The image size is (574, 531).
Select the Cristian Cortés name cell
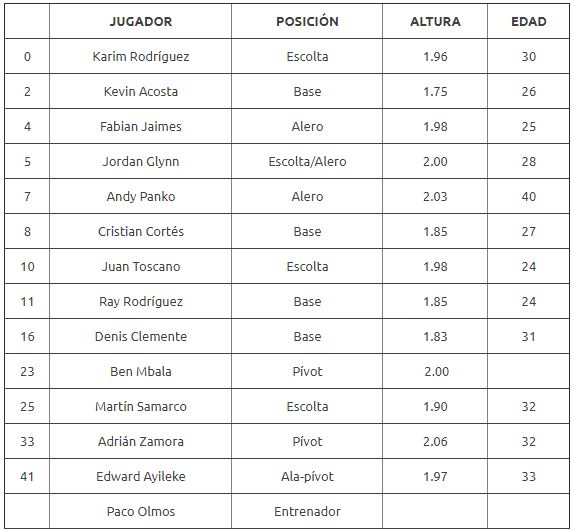141,231
